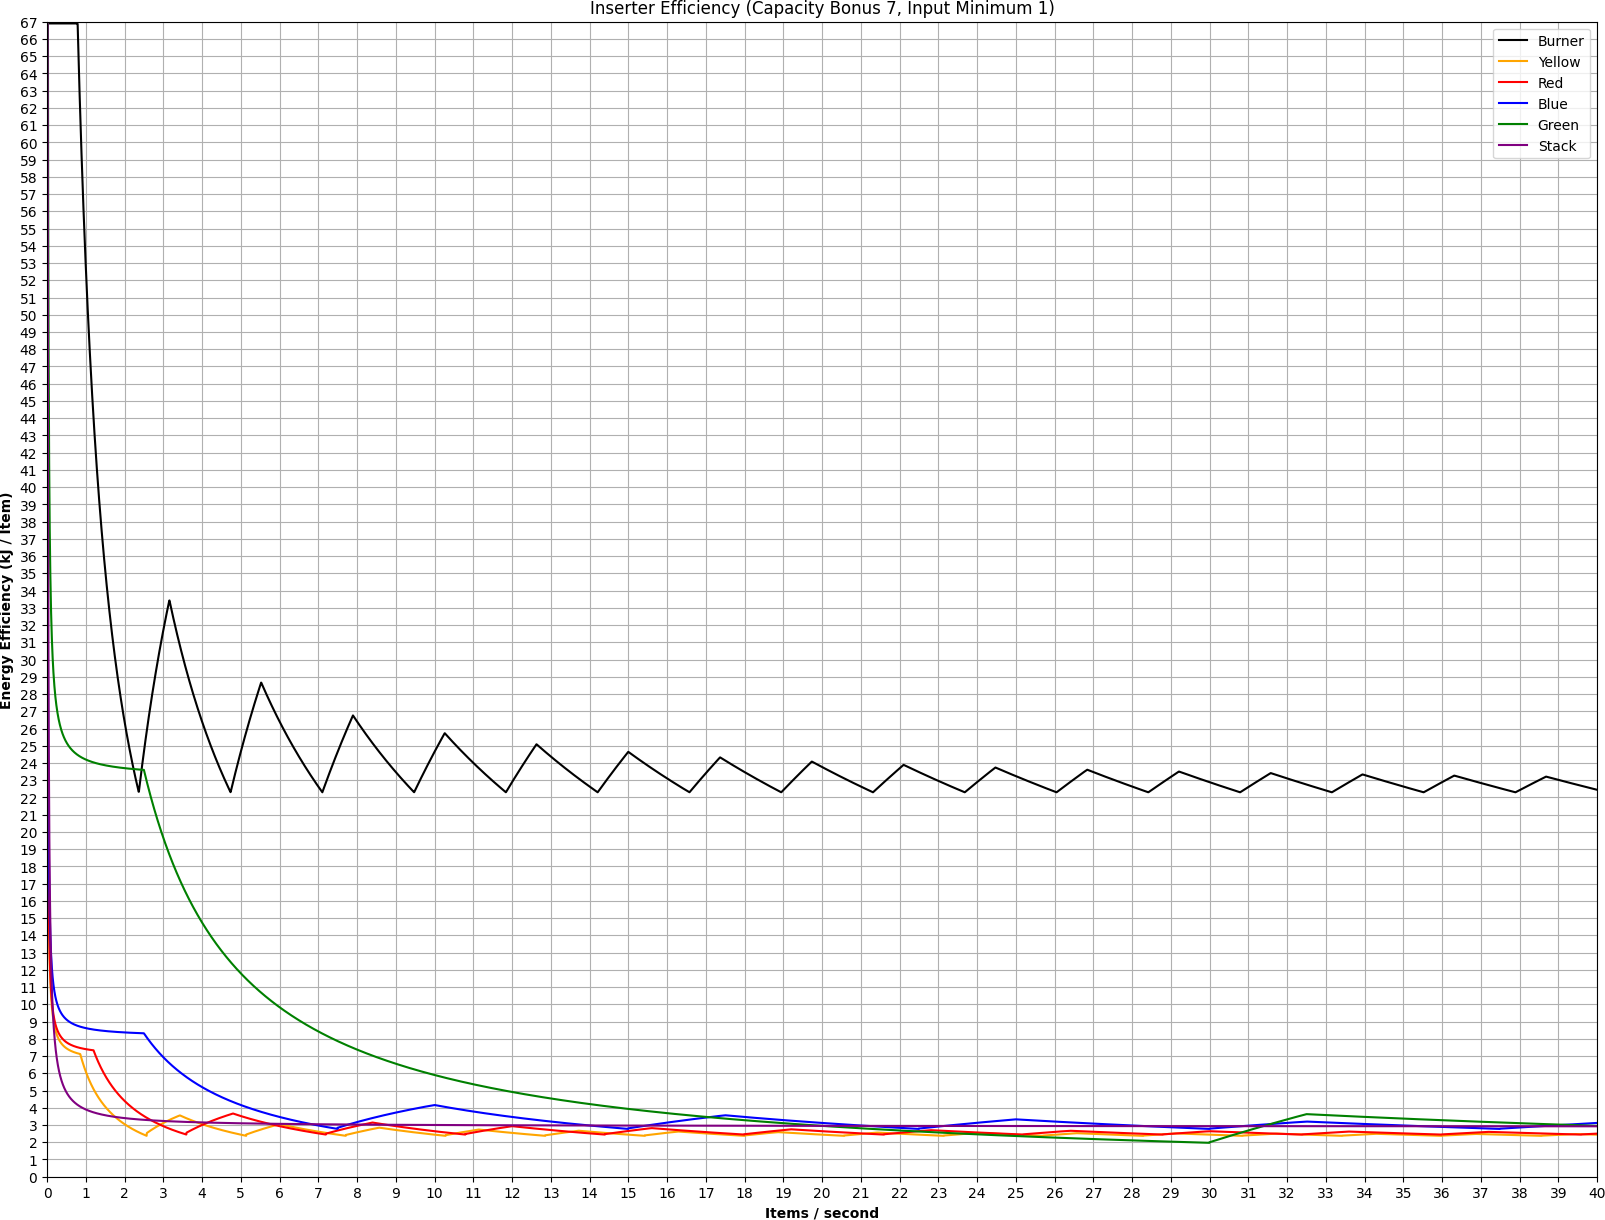
Task: Click y-axis tick label 67
Action: 29,23
